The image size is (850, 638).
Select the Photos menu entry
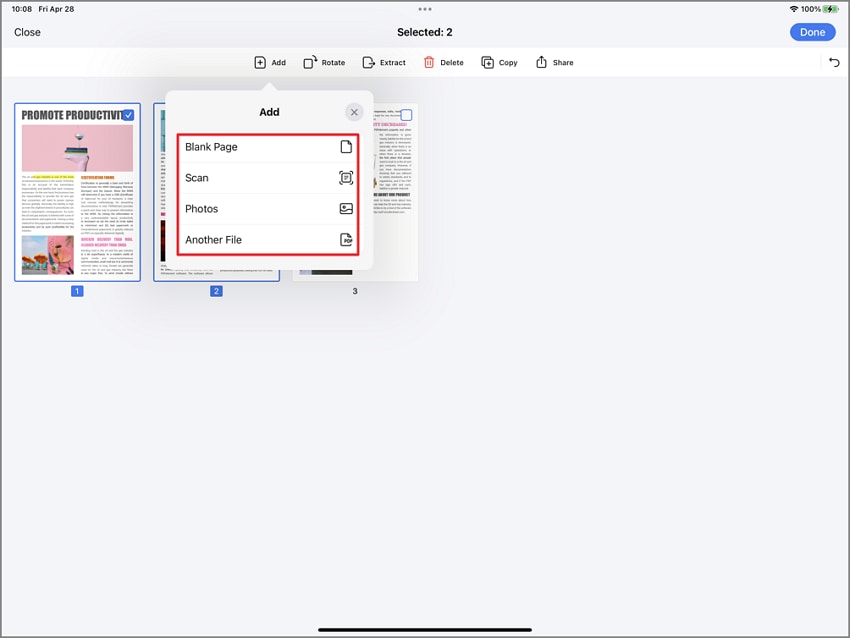[x=268, y=209]
